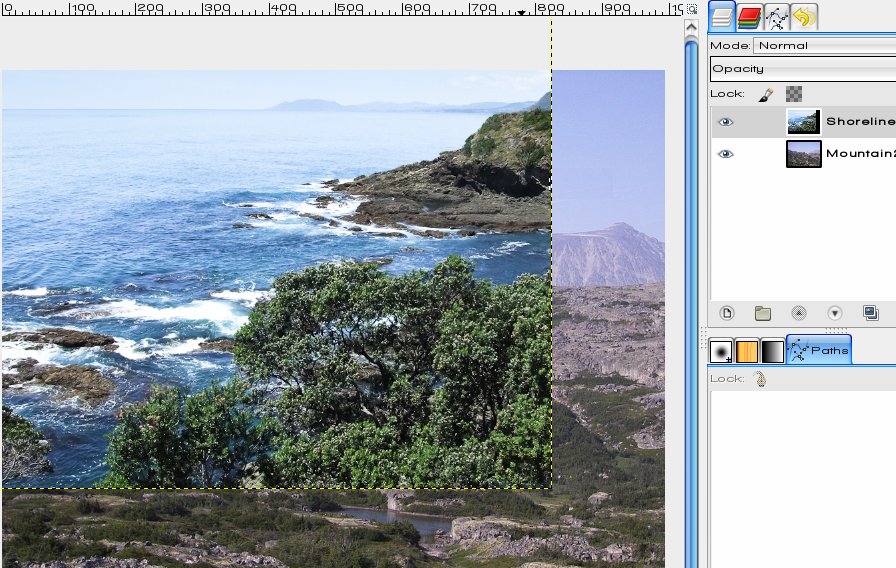Click the vertical scrollbar up arrow
This screenshot has height=568, width=896.
pyautogui.click(x=691, y=27)
